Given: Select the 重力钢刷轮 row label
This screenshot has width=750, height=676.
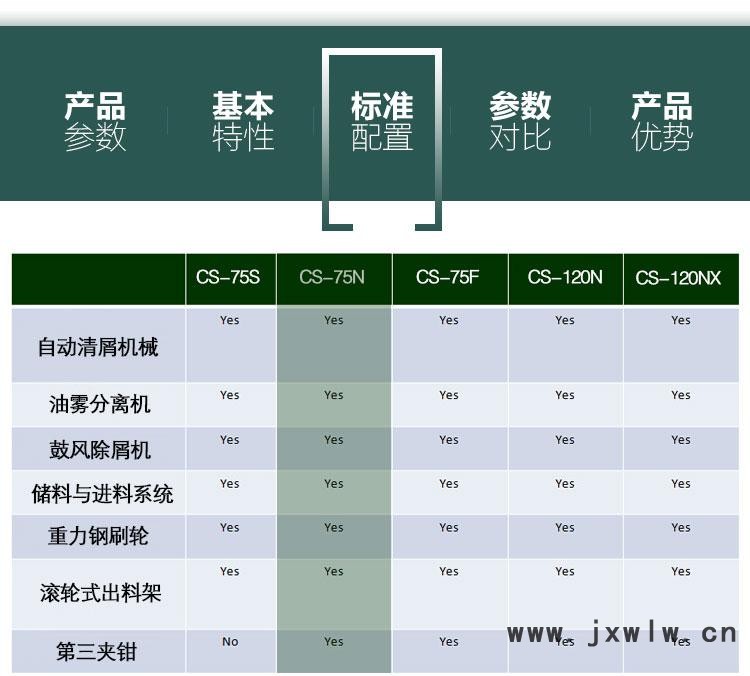Looking at the screenshot, I should 98,536.
